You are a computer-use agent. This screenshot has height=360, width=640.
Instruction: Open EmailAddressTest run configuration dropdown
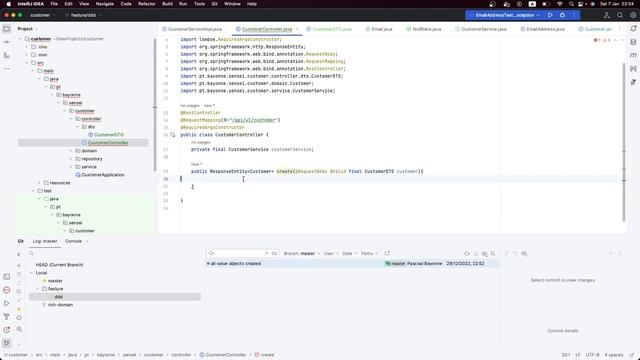[505, 15]
